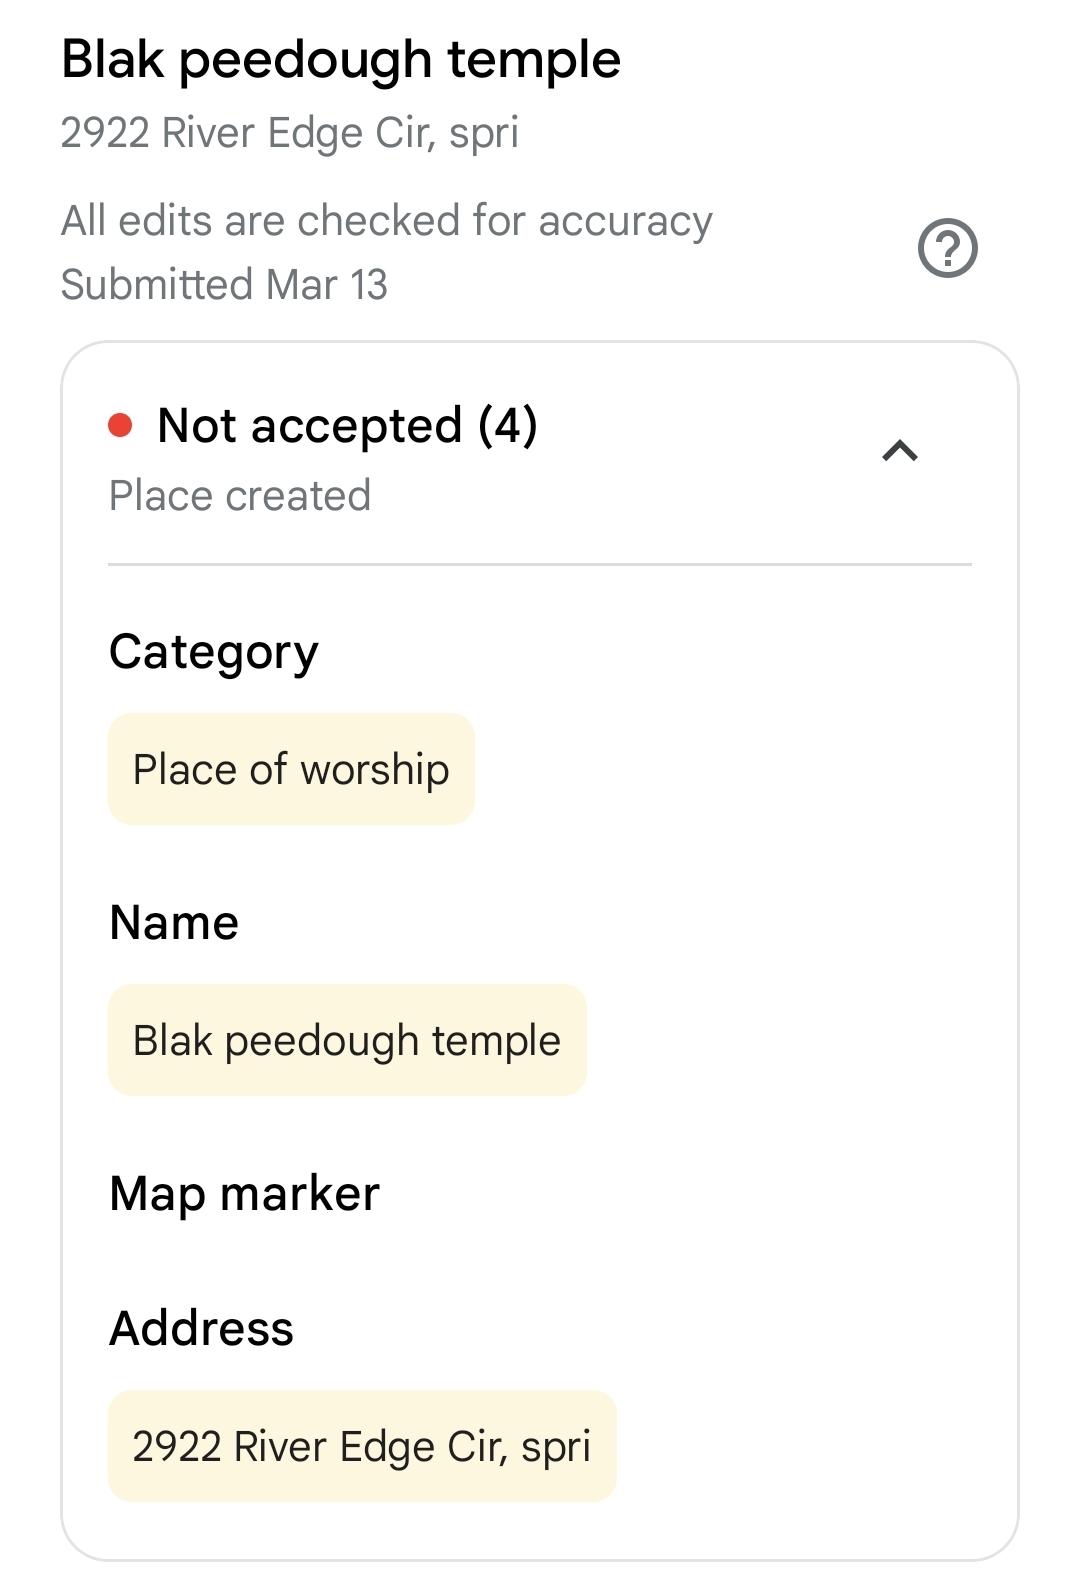Click the "Address" field label
The height and width of the screenshot is (1586, 1080).
click(x=201, y=1328)
